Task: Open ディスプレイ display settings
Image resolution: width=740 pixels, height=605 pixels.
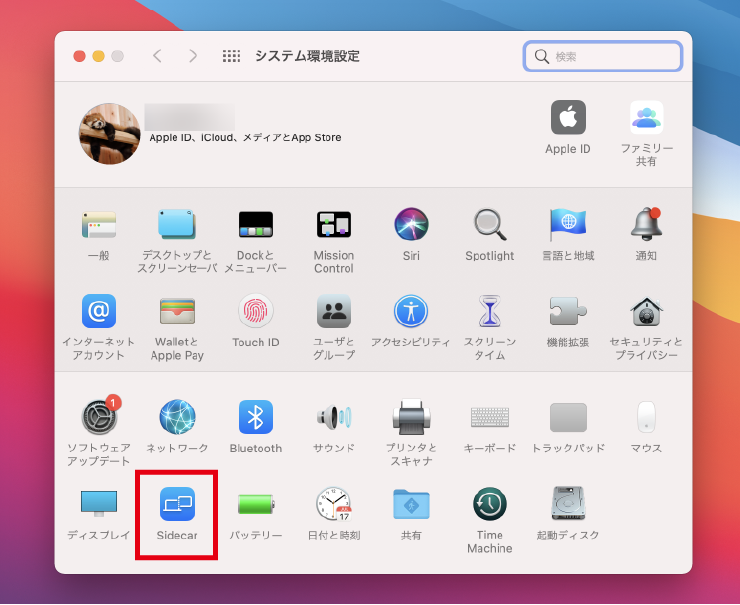Action: [99, 503]
